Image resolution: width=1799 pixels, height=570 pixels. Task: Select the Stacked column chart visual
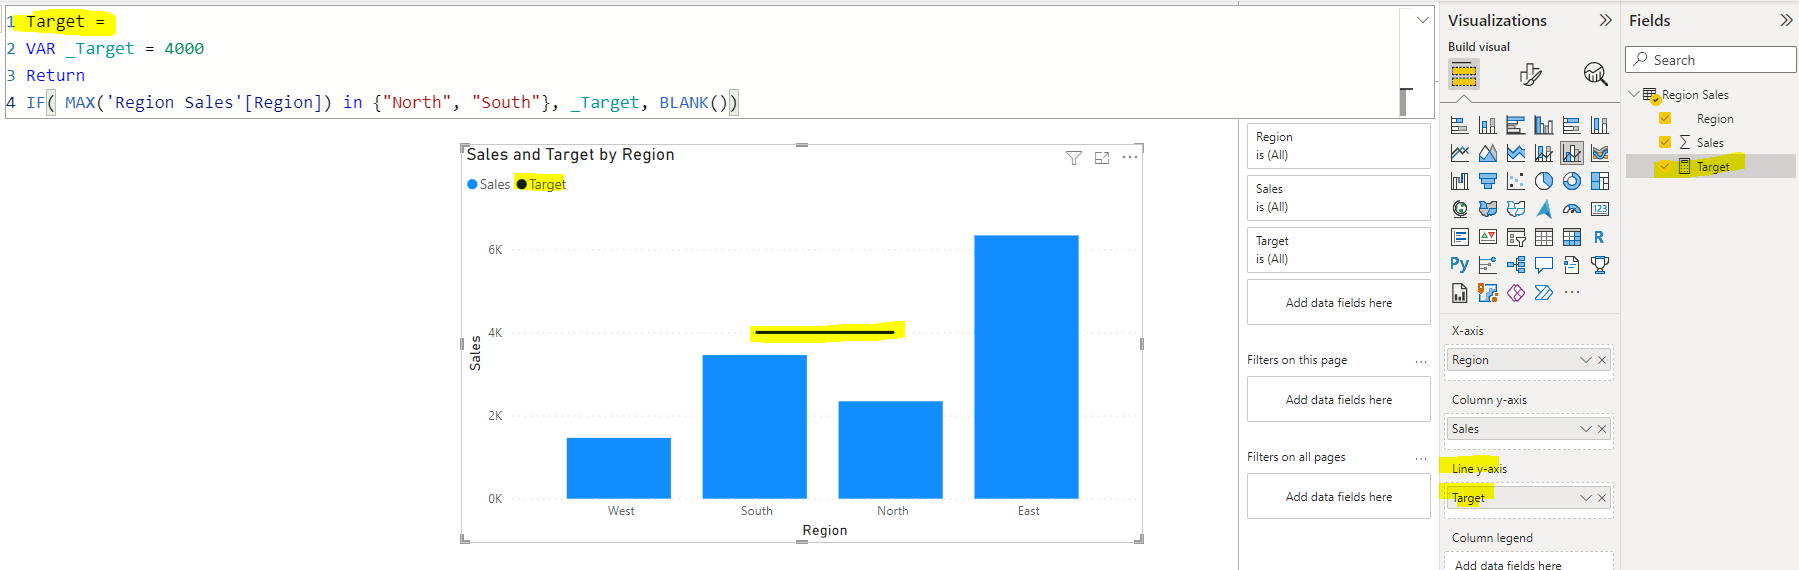click(x=1488, y=125)
